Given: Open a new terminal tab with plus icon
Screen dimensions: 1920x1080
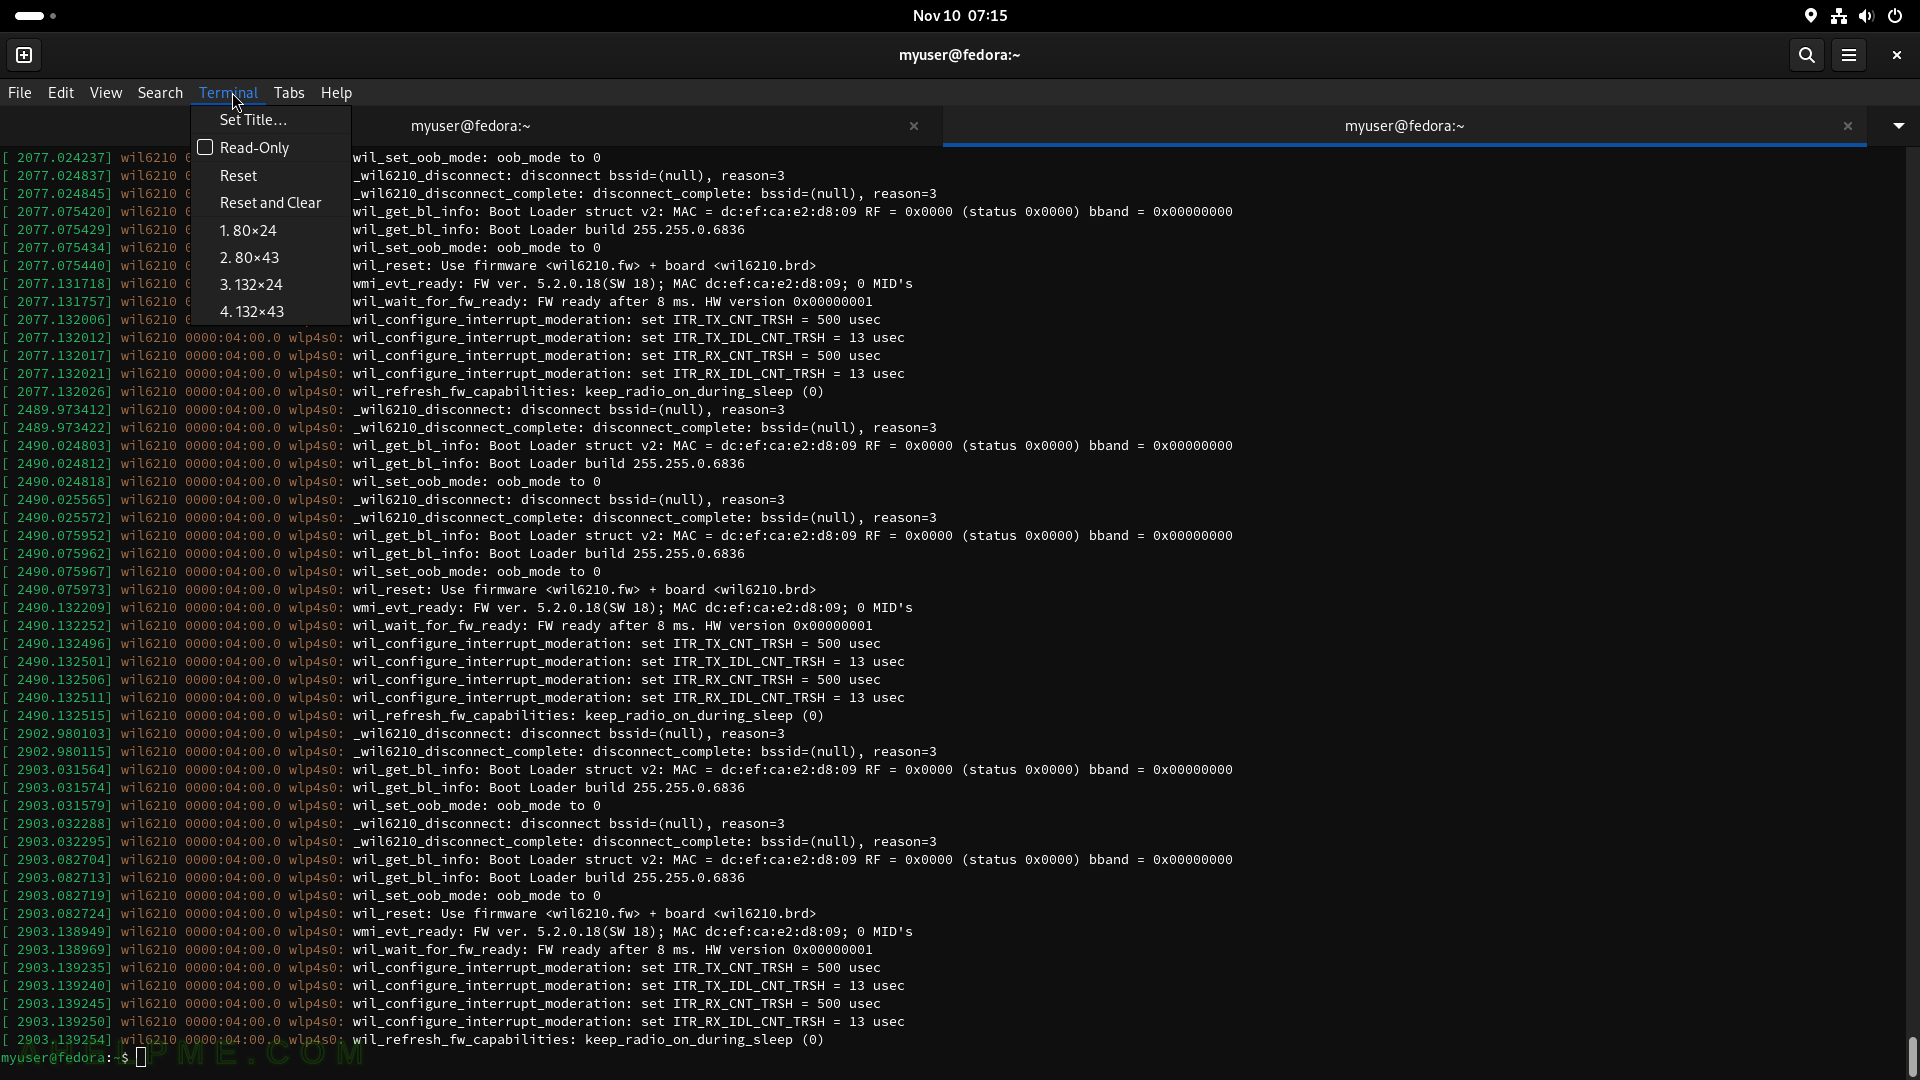Looking at the screenshot, I should pos(24,55).
